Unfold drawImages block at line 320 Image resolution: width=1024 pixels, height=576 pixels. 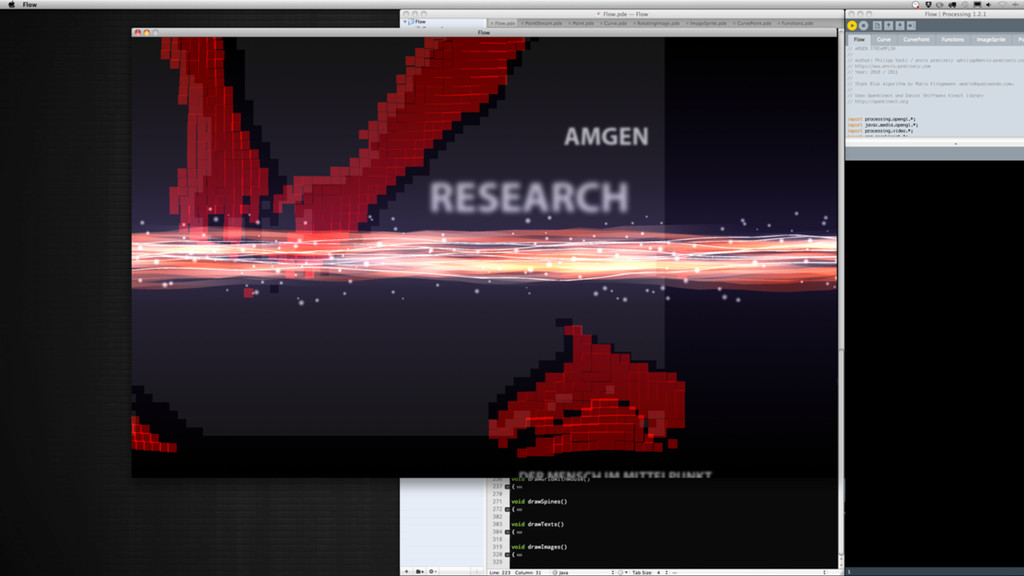[507, 554]
